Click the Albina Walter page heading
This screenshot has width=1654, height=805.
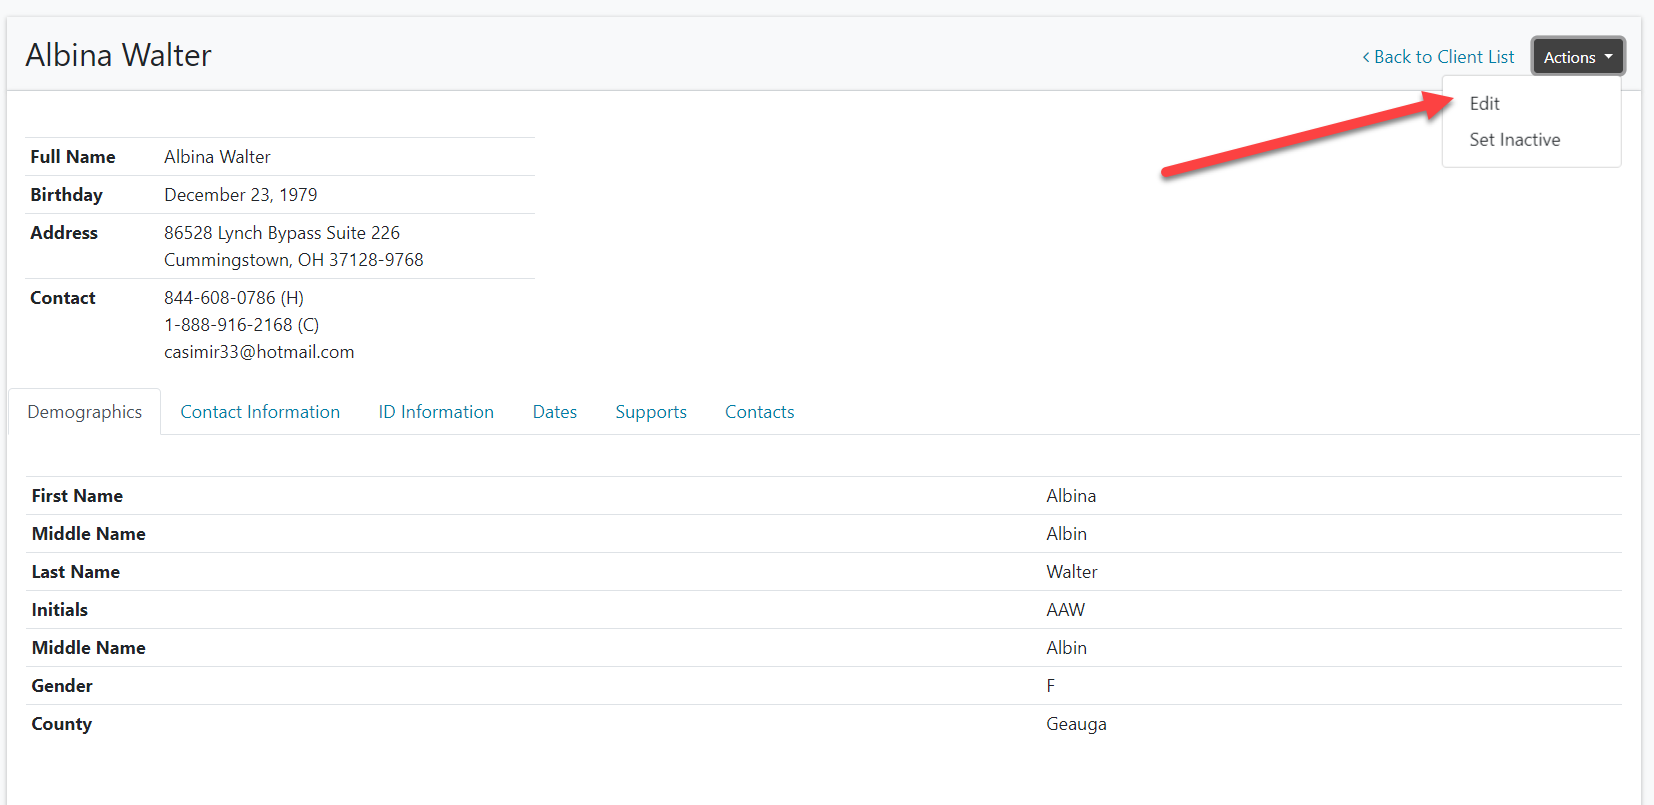[118, 55]
